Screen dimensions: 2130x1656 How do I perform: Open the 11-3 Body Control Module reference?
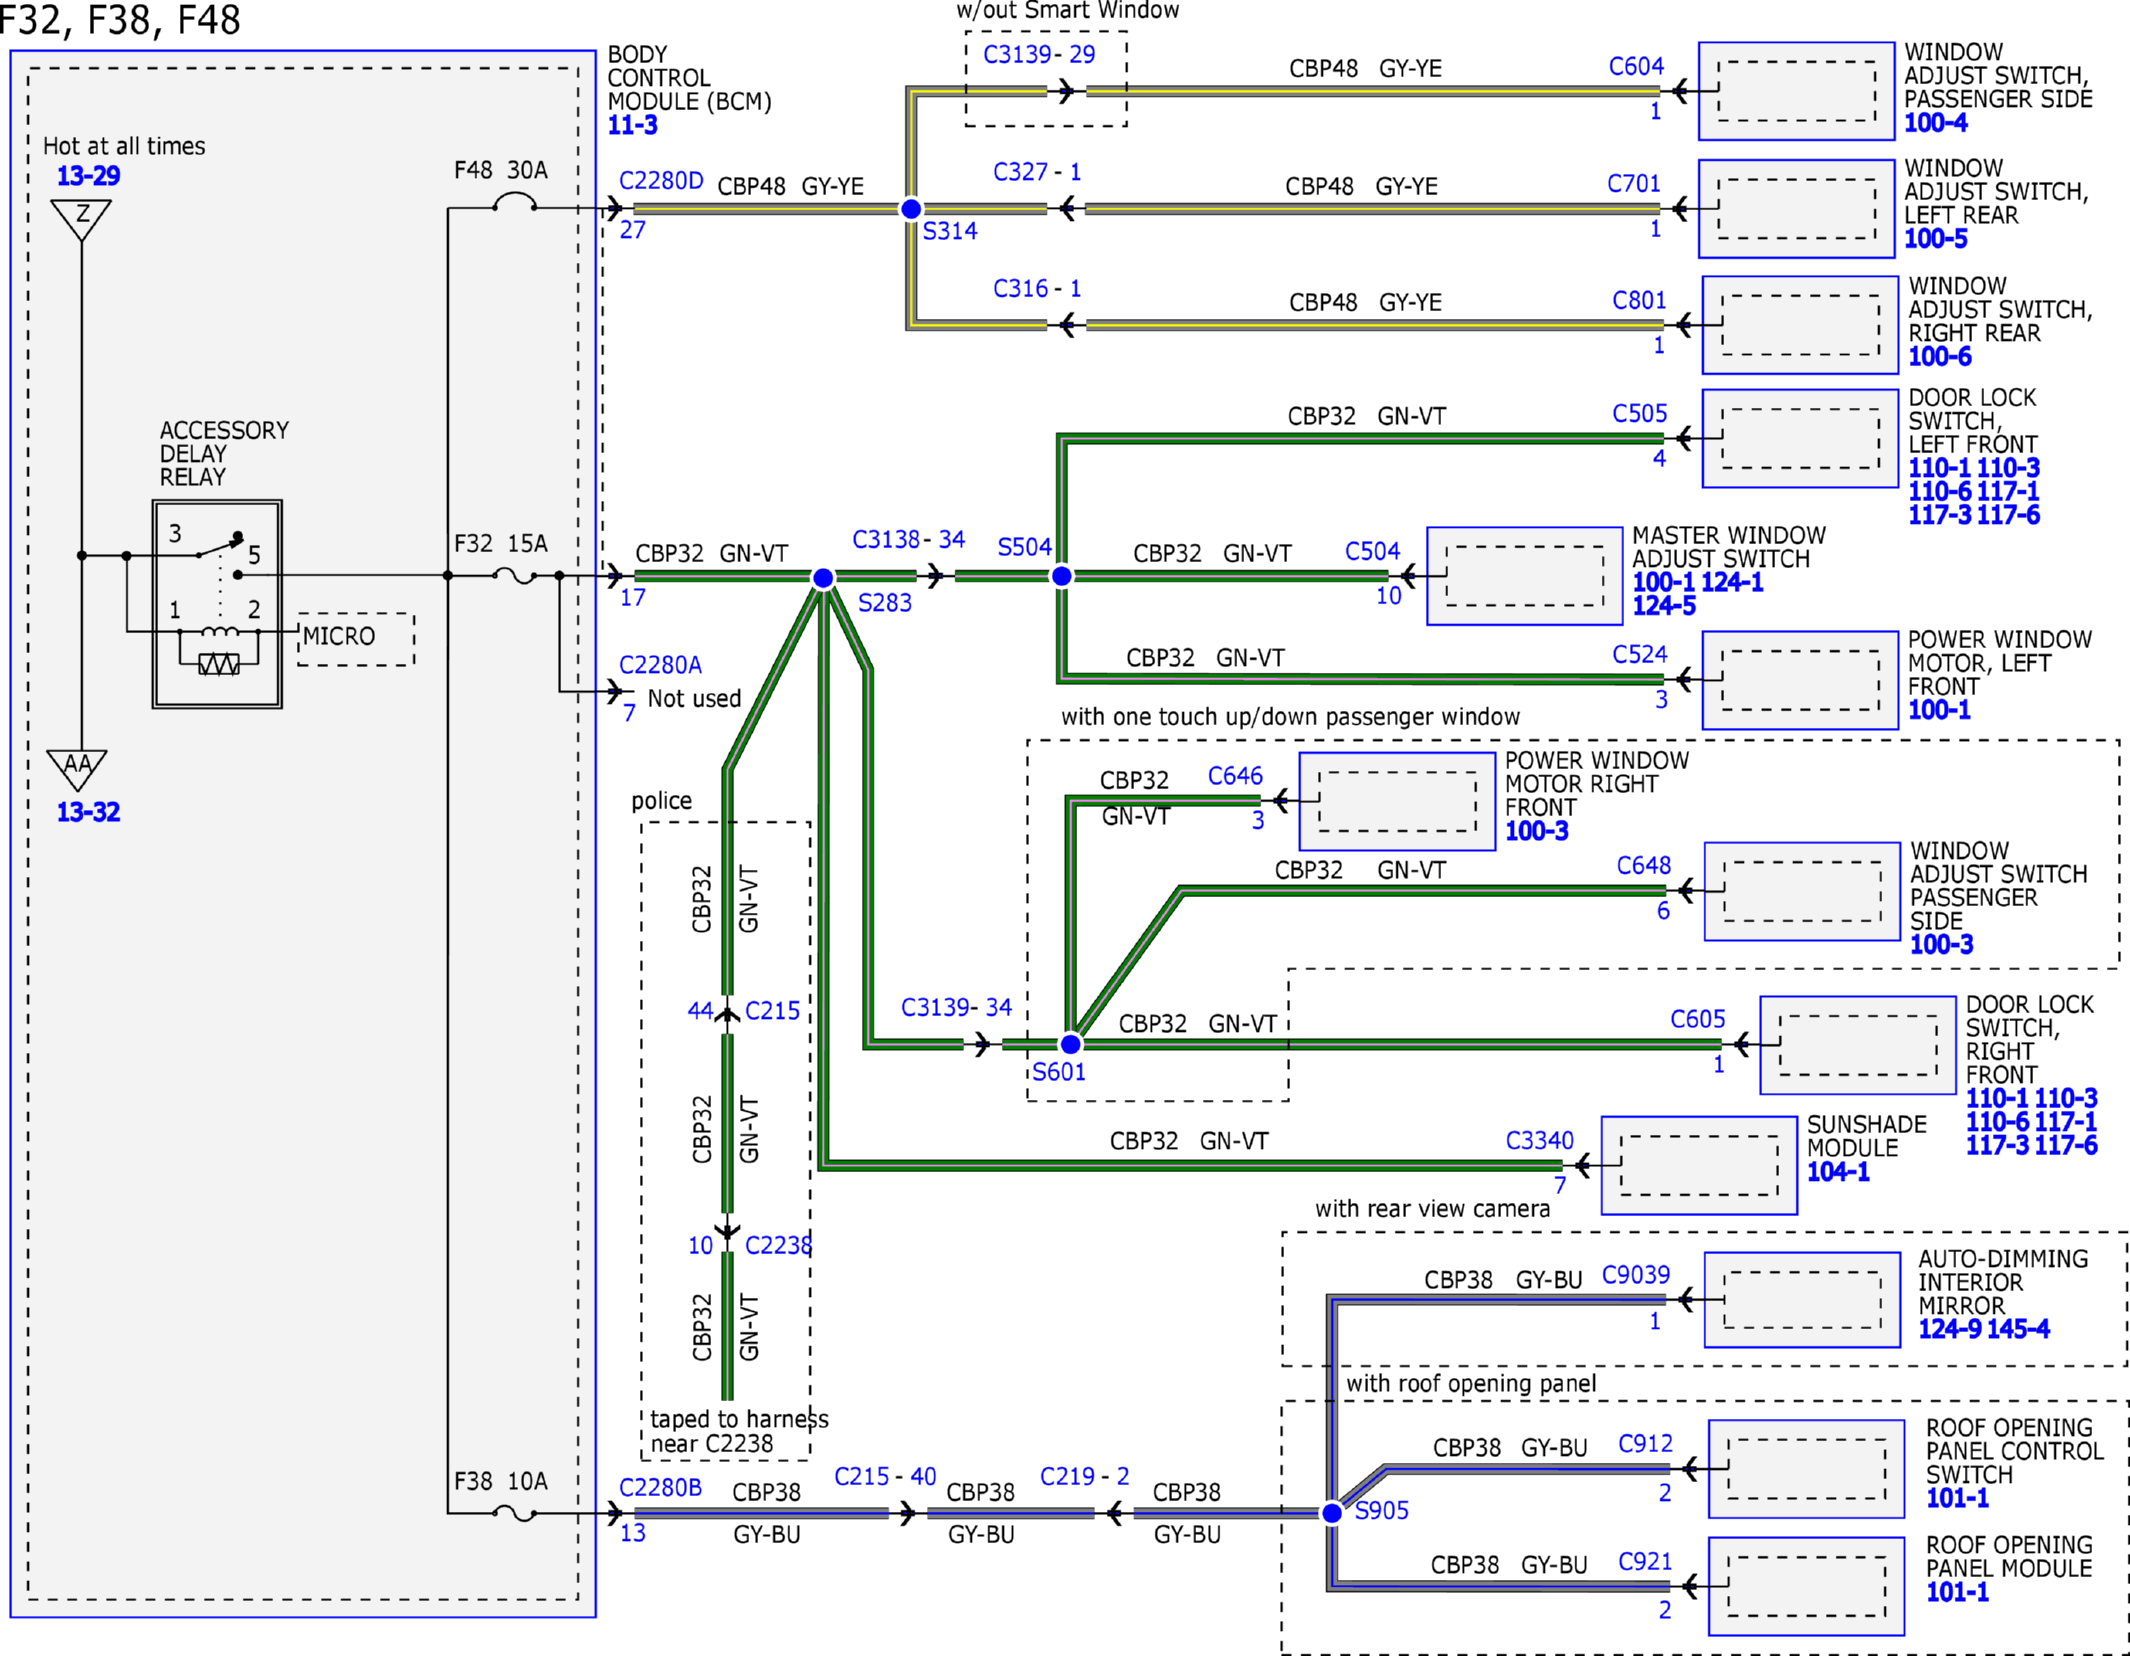633,126
